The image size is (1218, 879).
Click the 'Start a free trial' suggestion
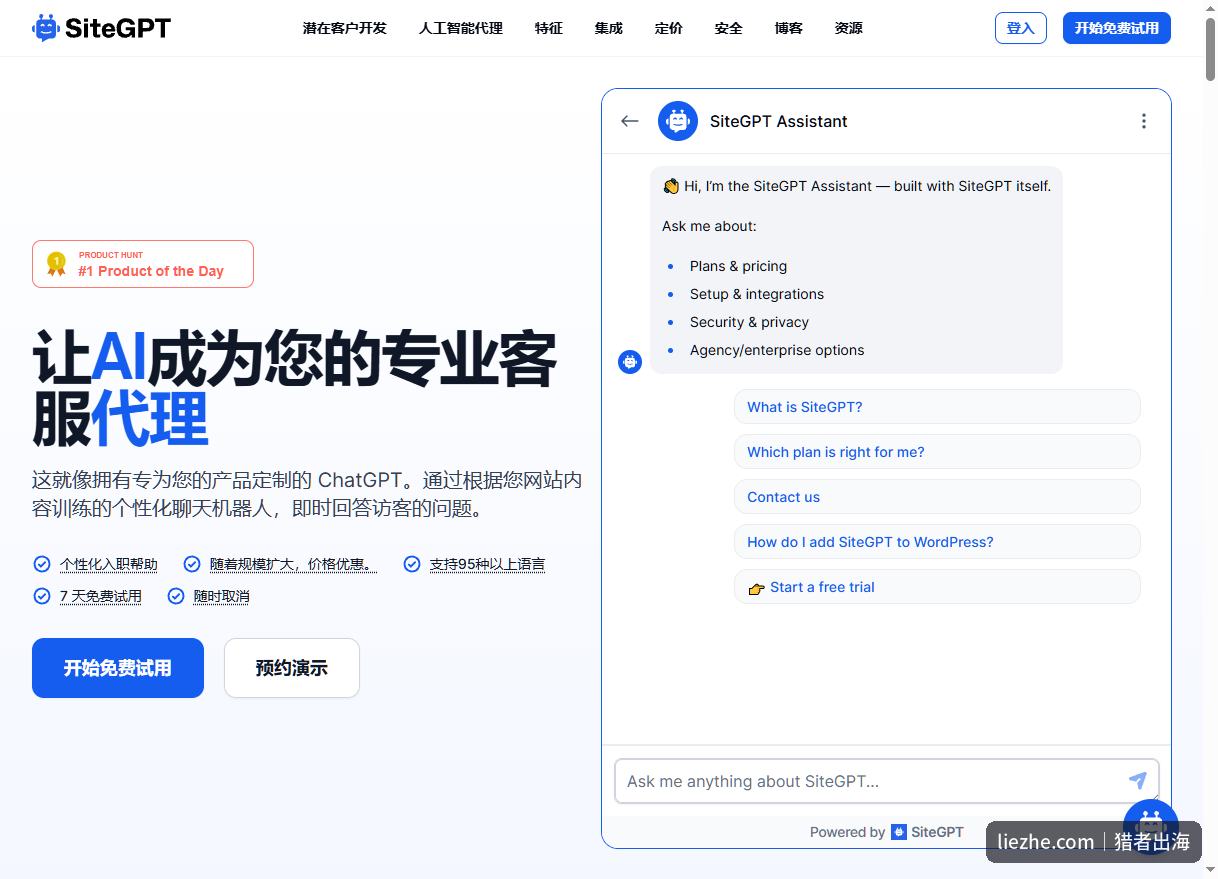(937, 587)
